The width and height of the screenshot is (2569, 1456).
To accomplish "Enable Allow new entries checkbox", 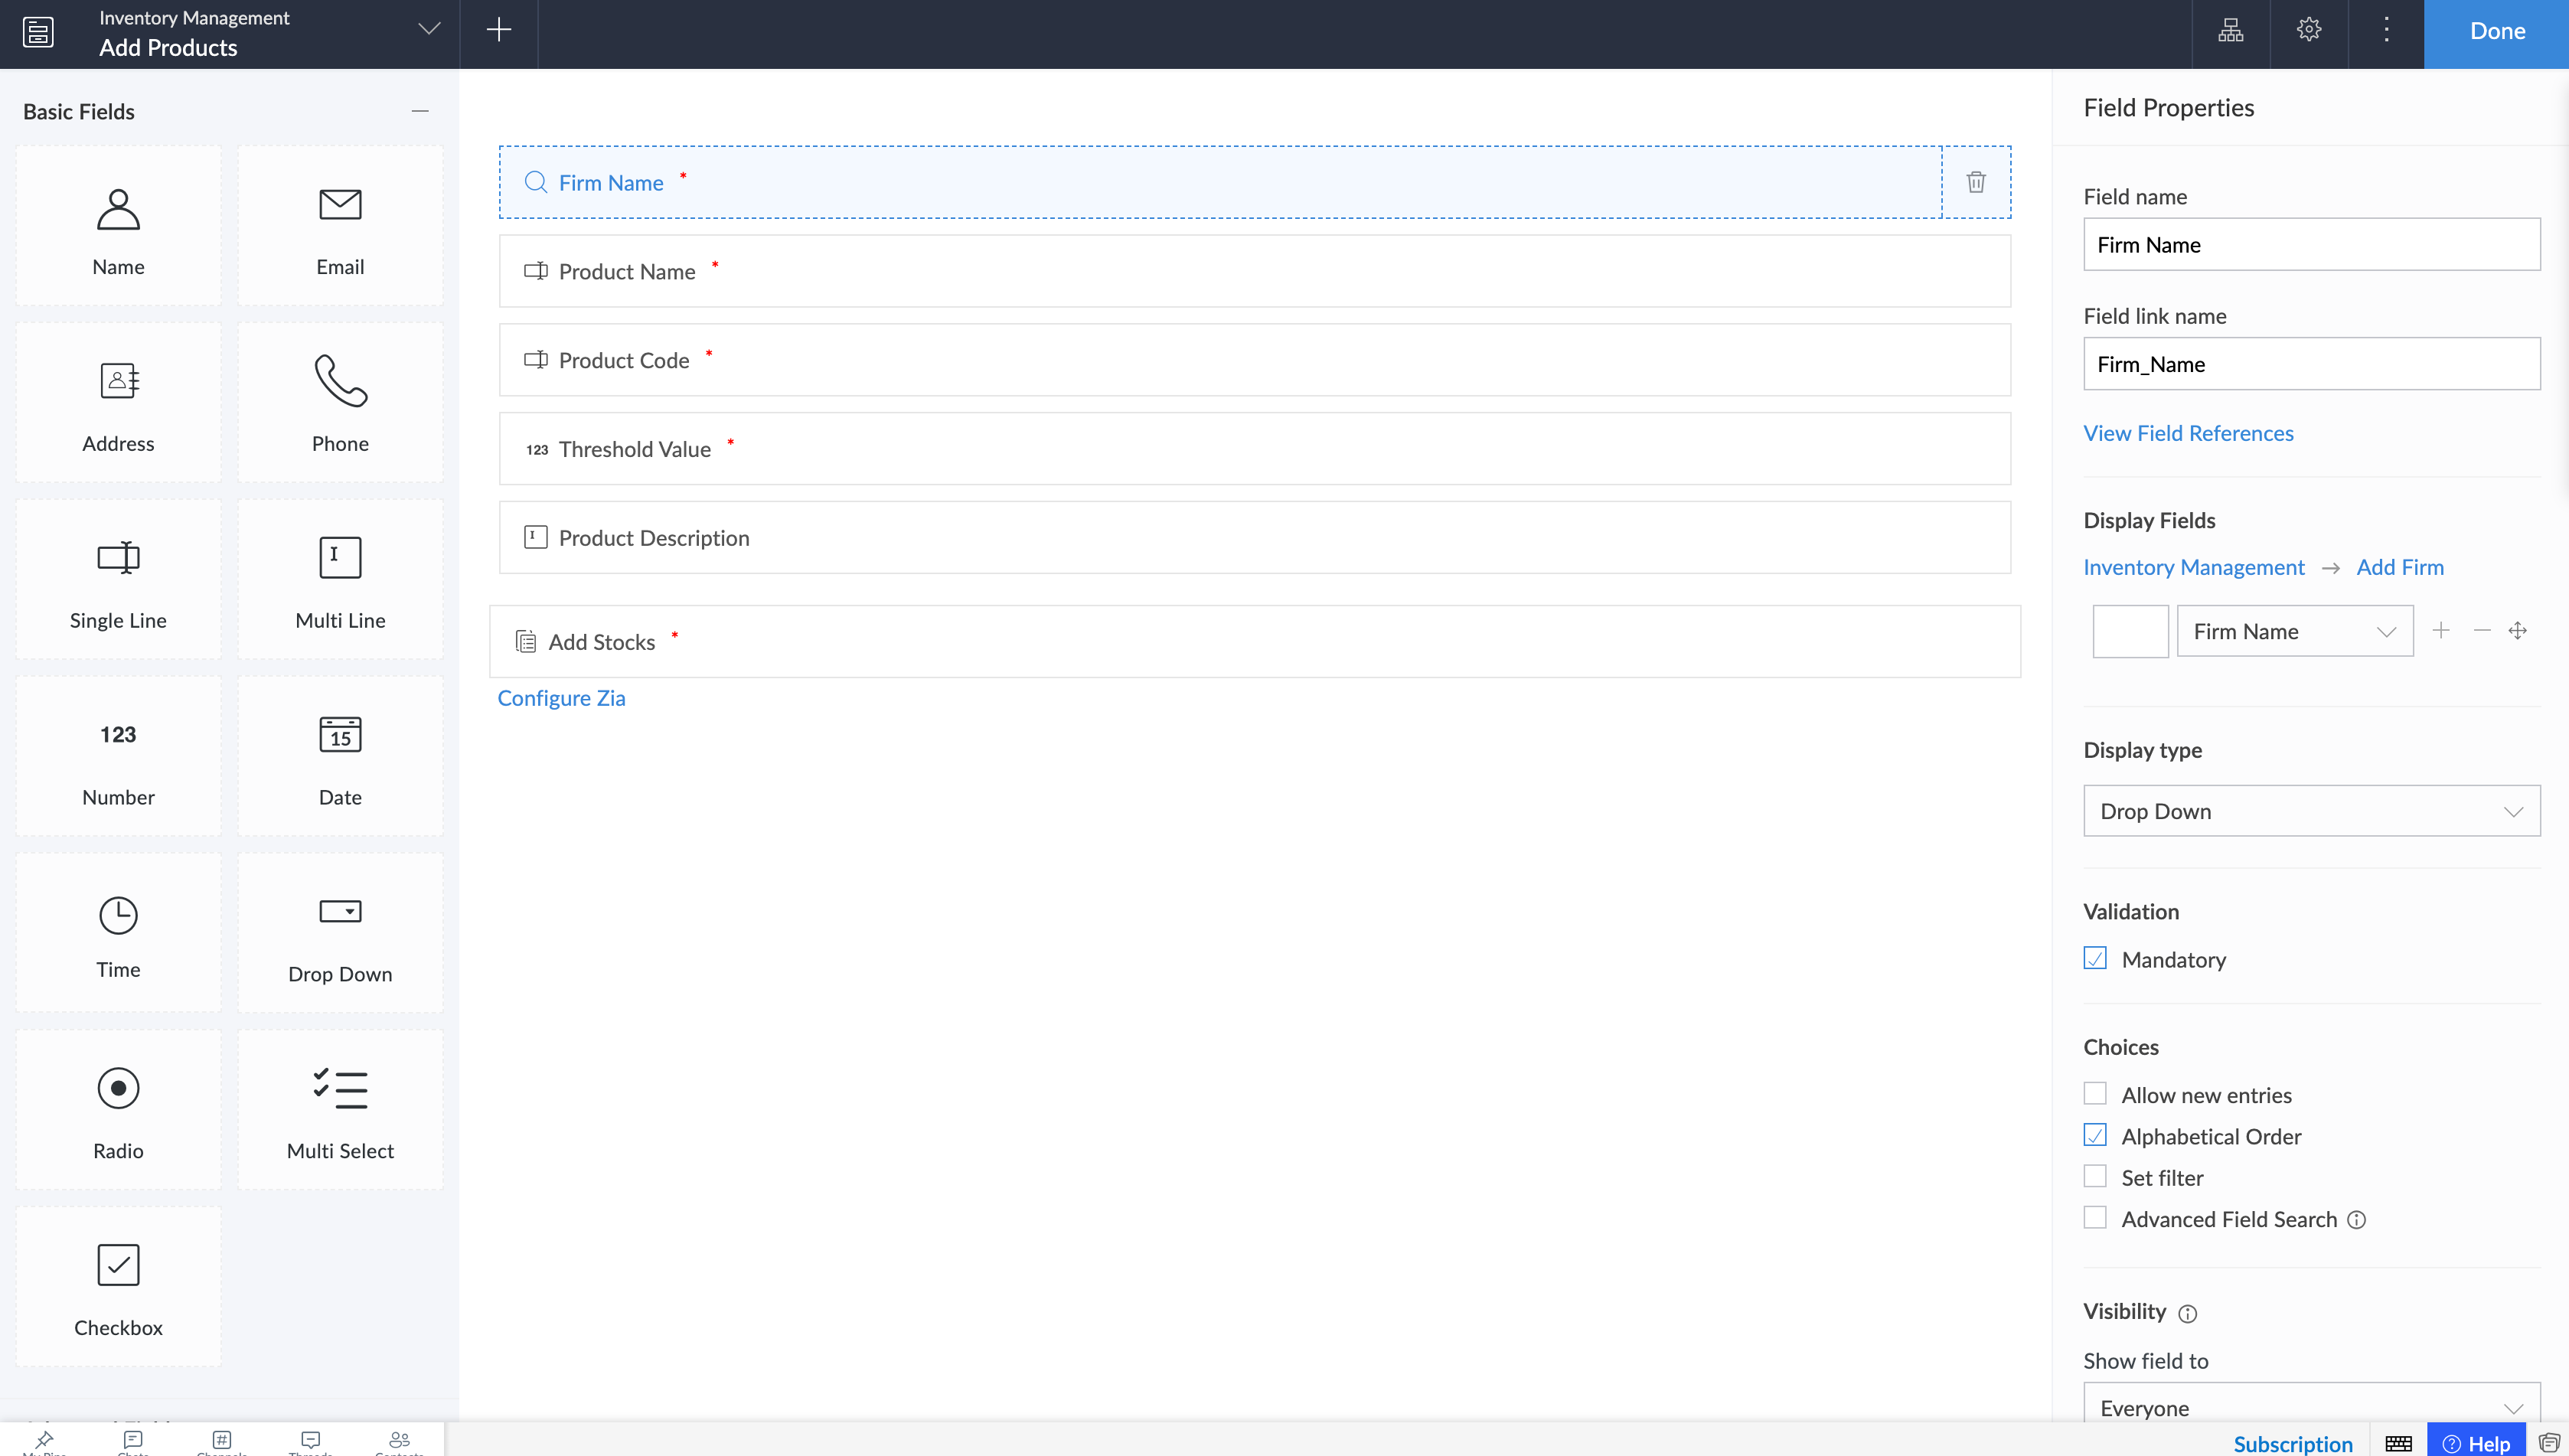I will 2095,1093.
